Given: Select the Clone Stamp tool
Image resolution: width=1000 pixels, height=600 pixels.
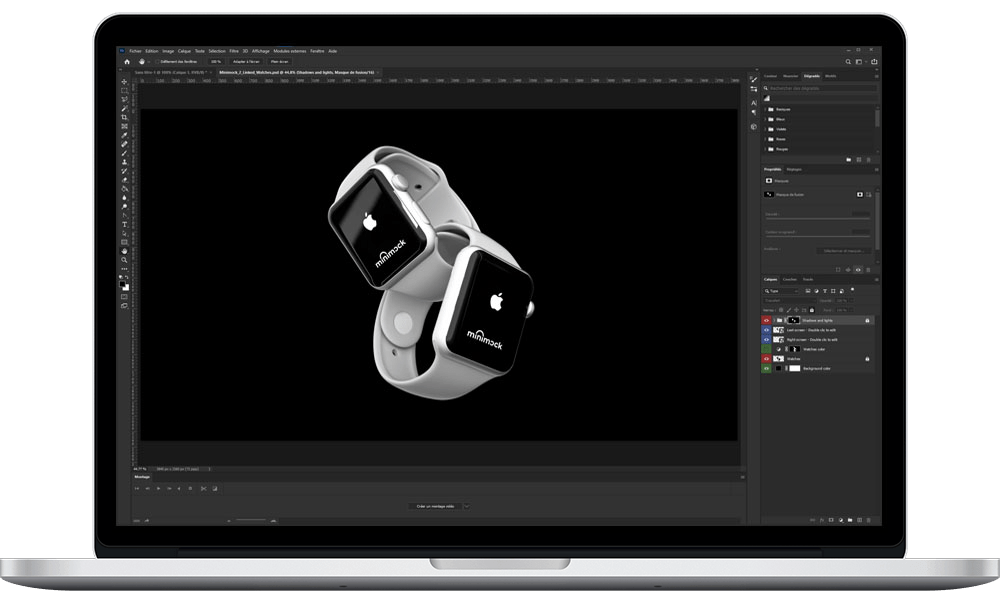Looking at the screenshot, I should click(124, 162).
